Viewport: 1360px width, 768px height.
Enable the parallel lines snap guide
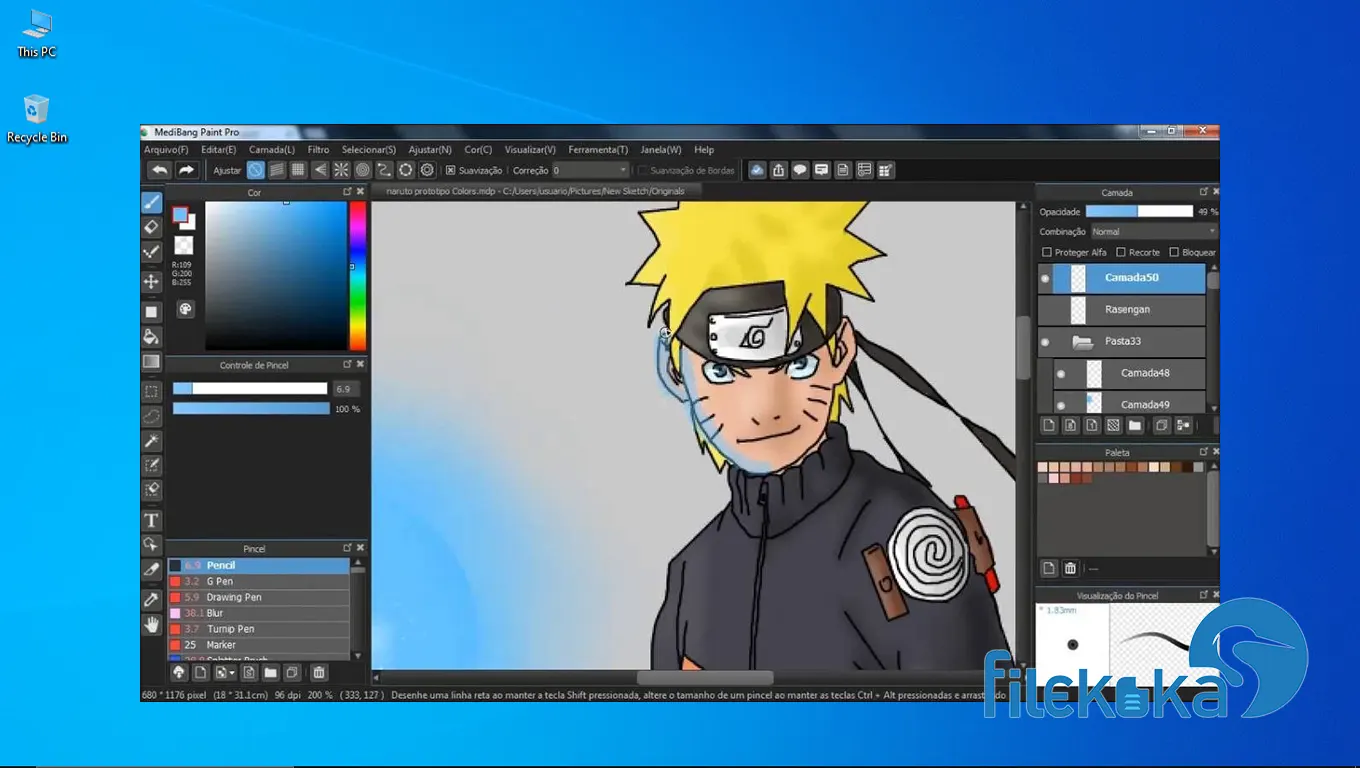(277, 170)
